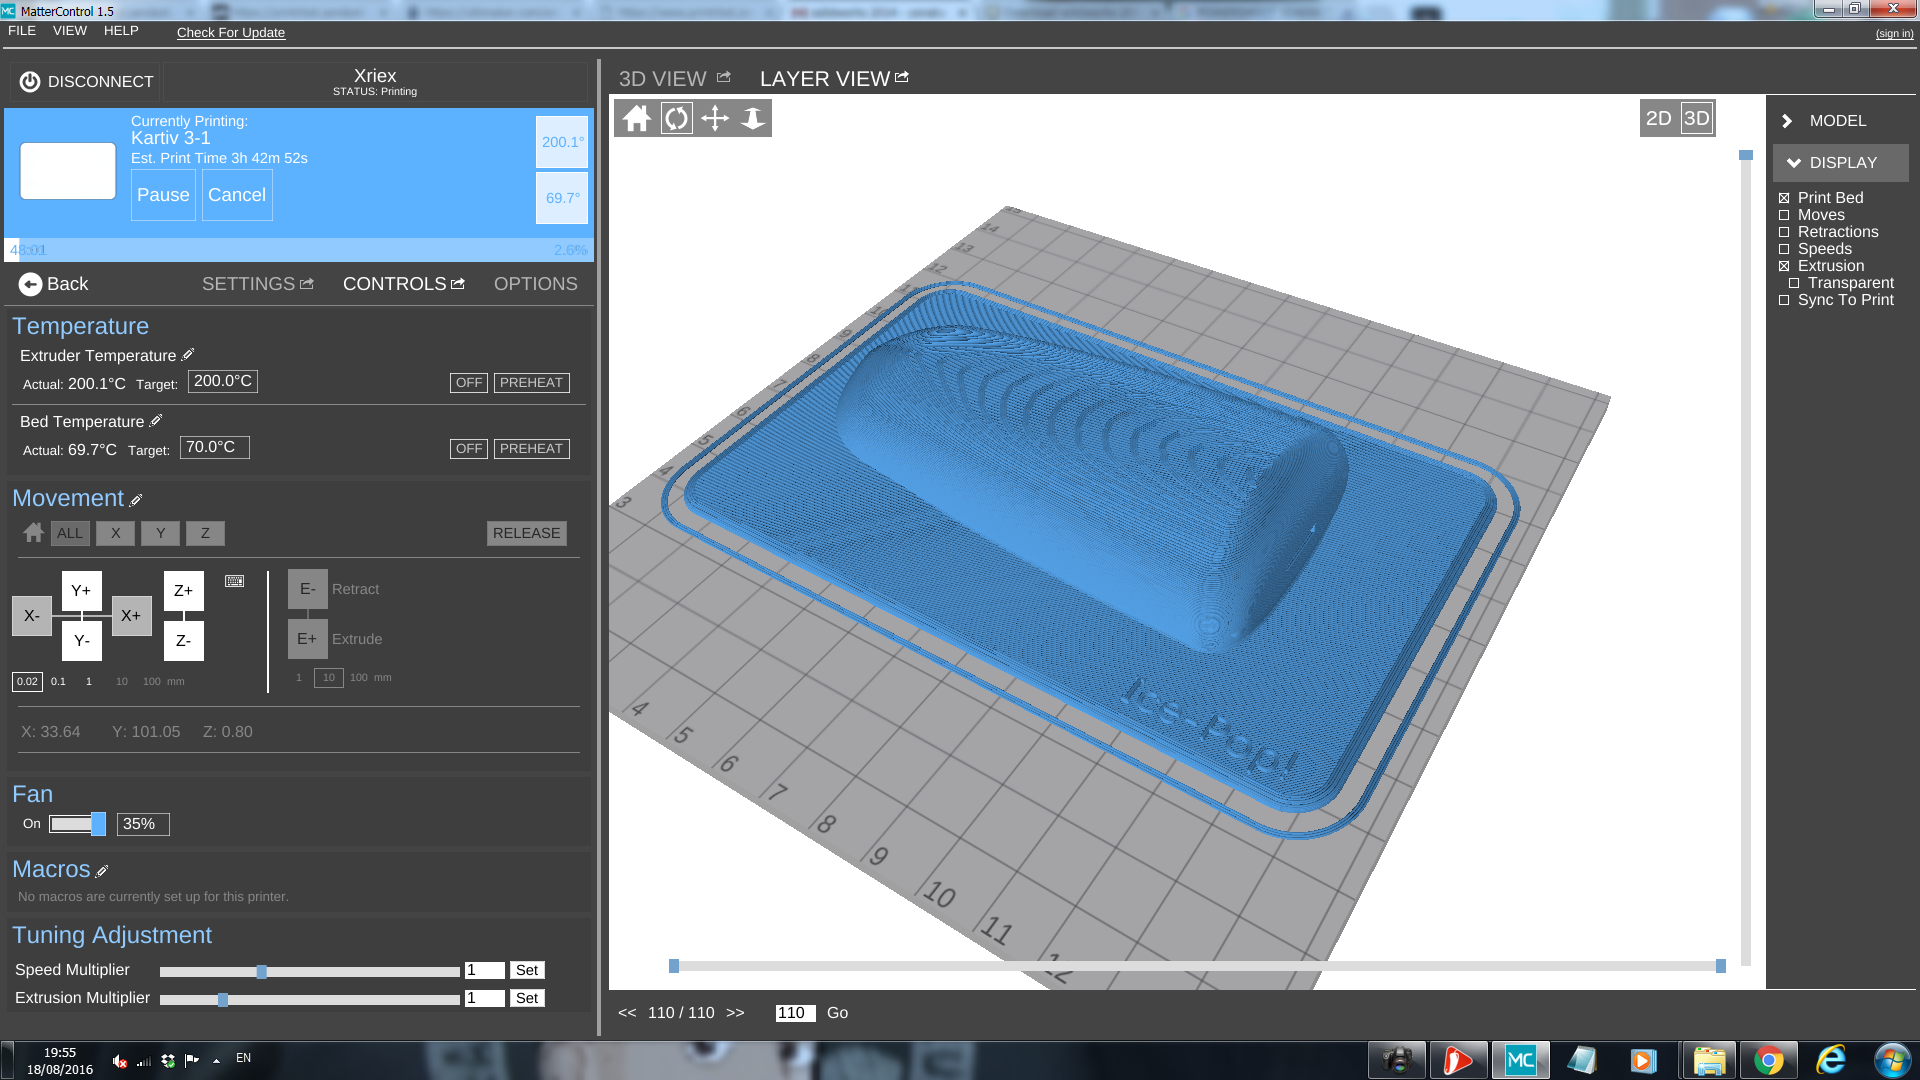Click Check For Update link

[231, 33]
